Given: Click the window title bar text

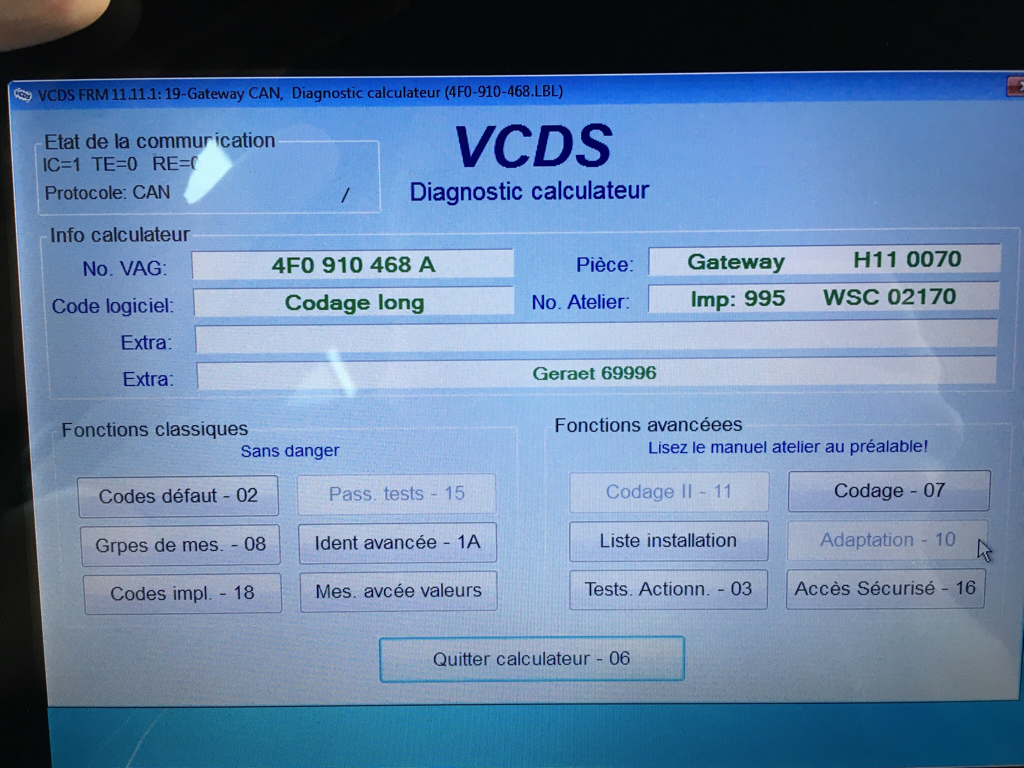Looking at the screenshot, I should (x=300, y=93).
